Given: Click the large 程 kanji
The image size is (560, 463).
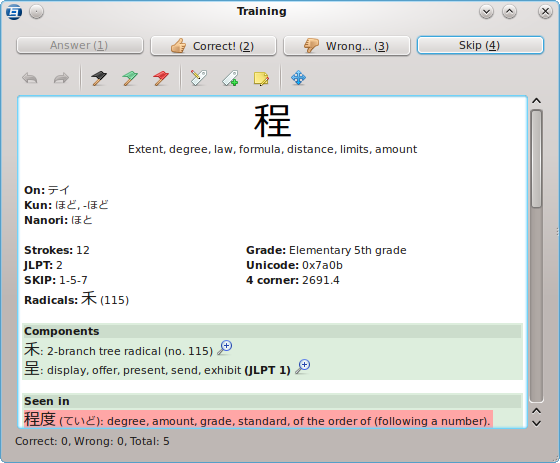Looking at the screenshot, I should (x=272, y=121).
